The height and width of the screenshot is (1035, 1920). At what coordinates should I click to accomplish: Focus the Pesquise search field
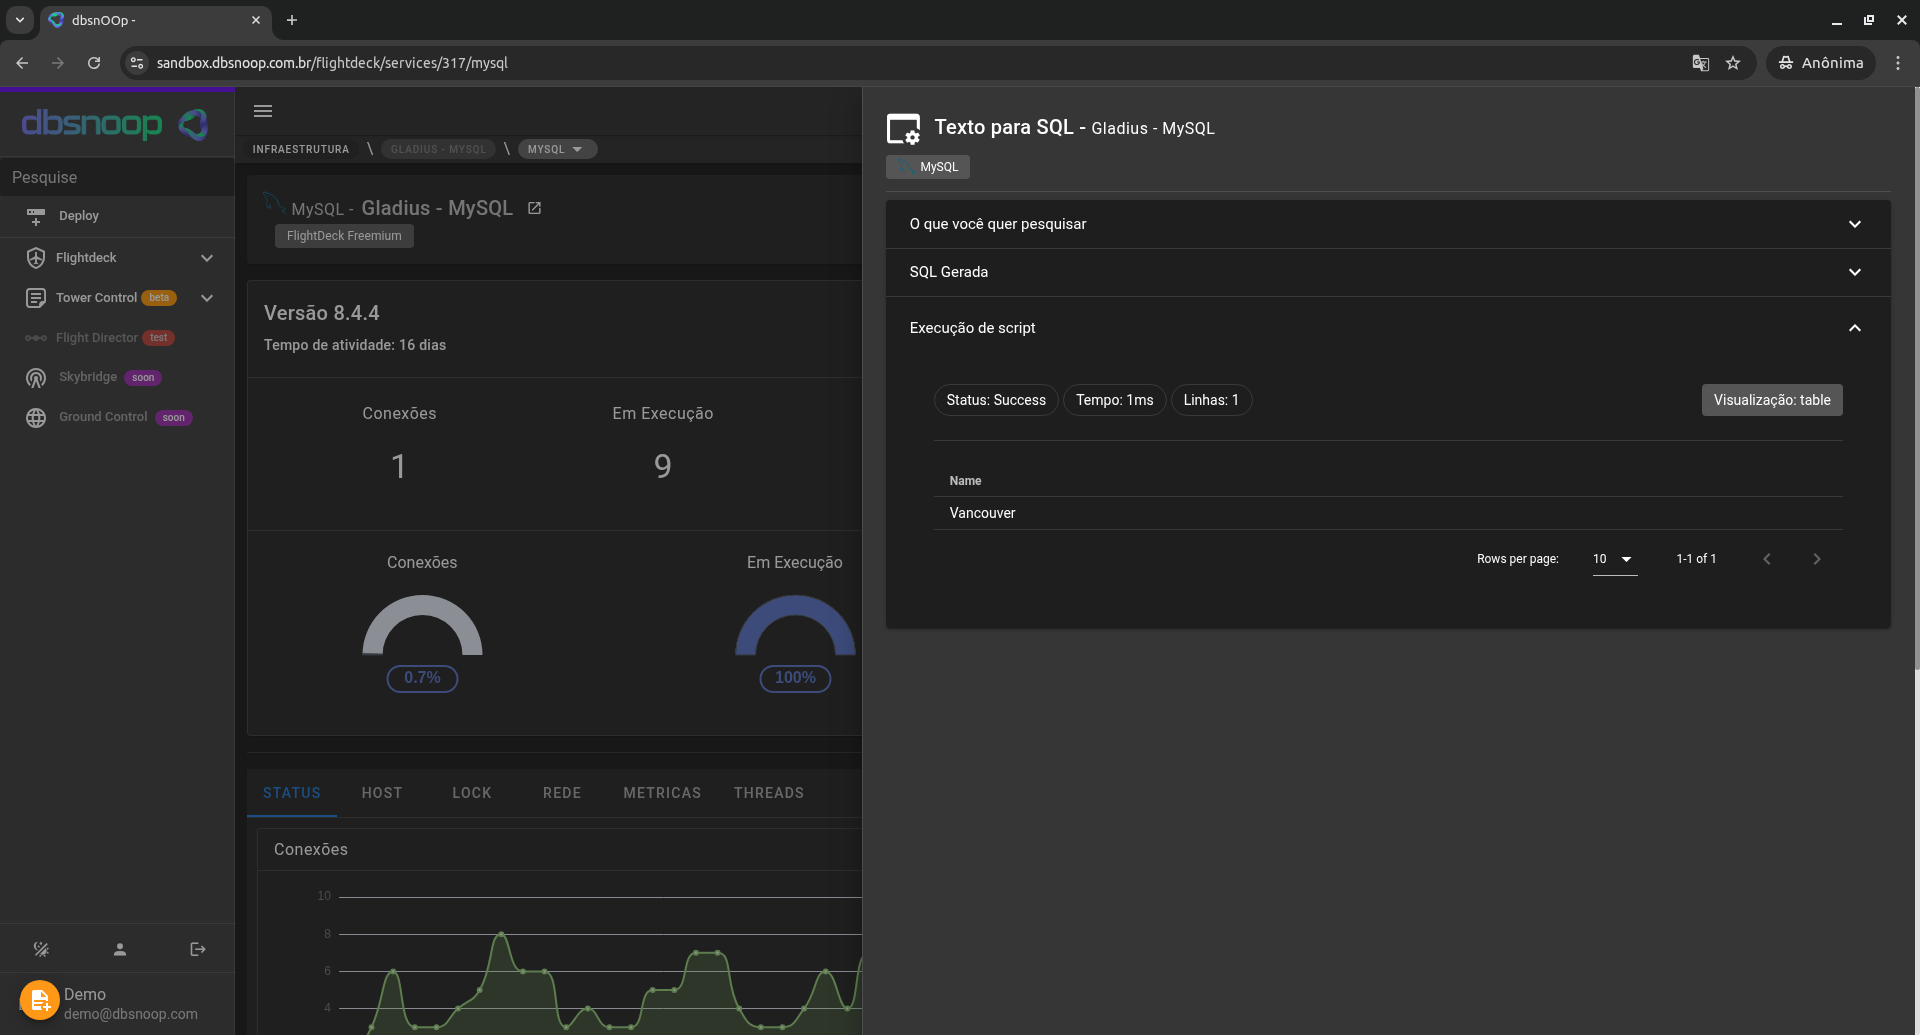tap(117, 177)
